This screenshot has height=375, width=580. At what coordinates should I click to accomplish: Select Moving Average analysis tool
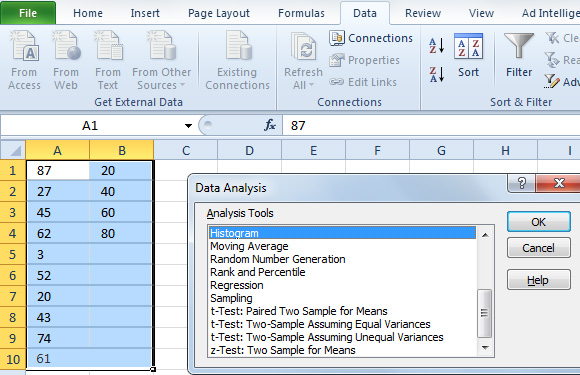342,246
